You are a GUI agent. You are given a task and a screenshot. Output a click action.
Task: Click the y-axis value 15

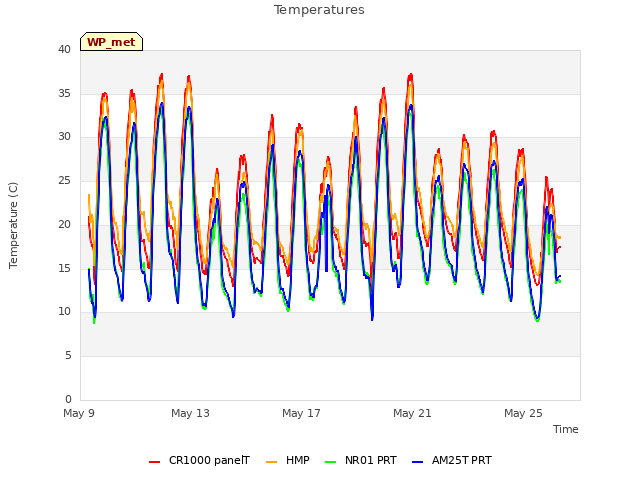point(64,268)
